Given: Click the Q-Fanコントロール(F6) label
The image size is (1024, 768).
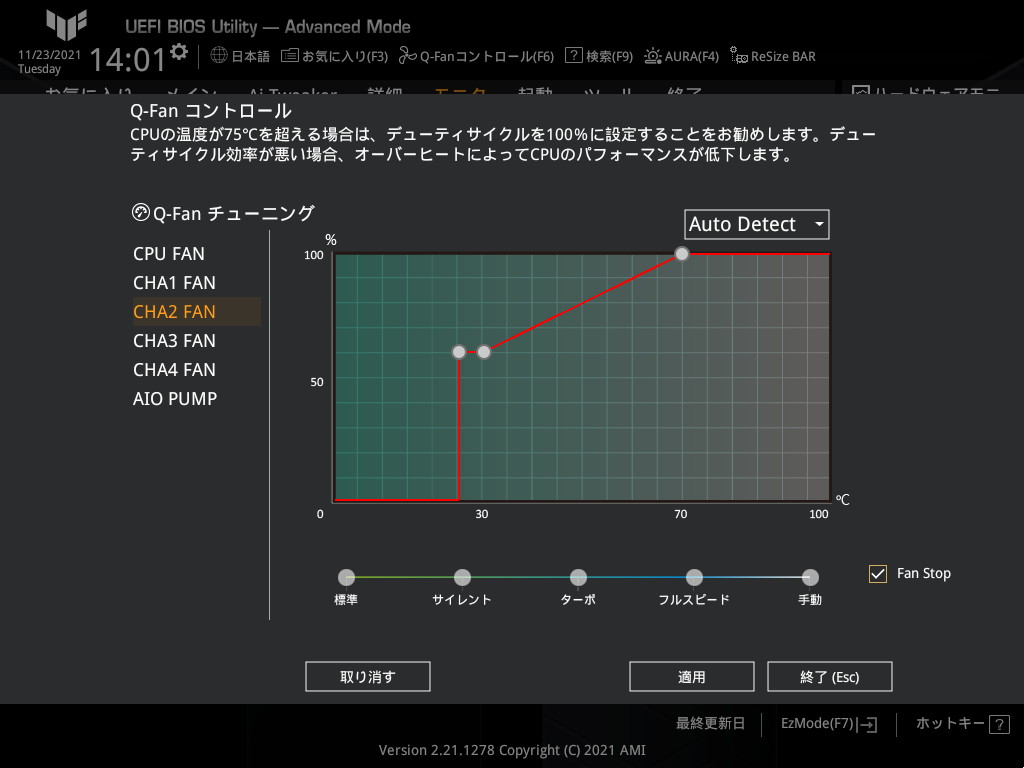Looking at the screenshot, I should pyautogui.click(x=487, y=57).
